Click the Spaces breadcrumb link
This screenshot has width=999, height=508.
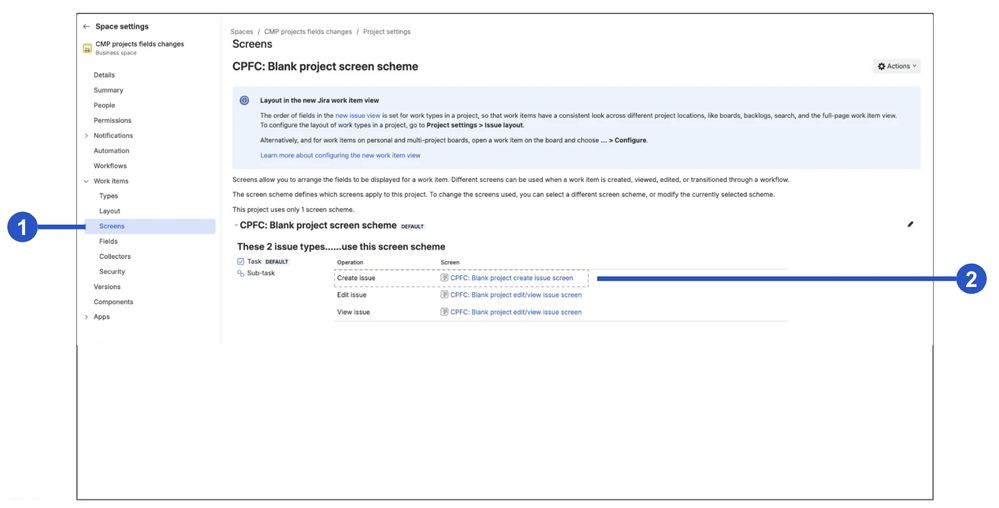[242, 32]
